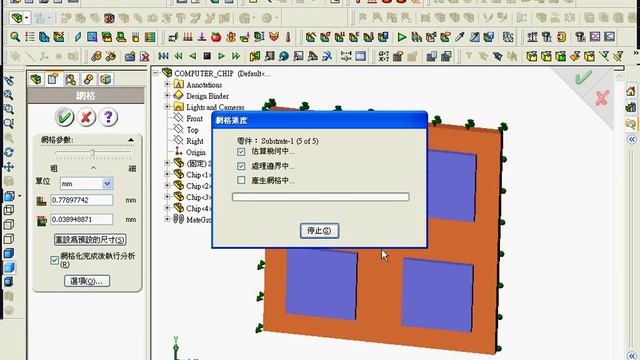
Task: Switch to the ConfigurationManager tab
Action: pos(71,79)
